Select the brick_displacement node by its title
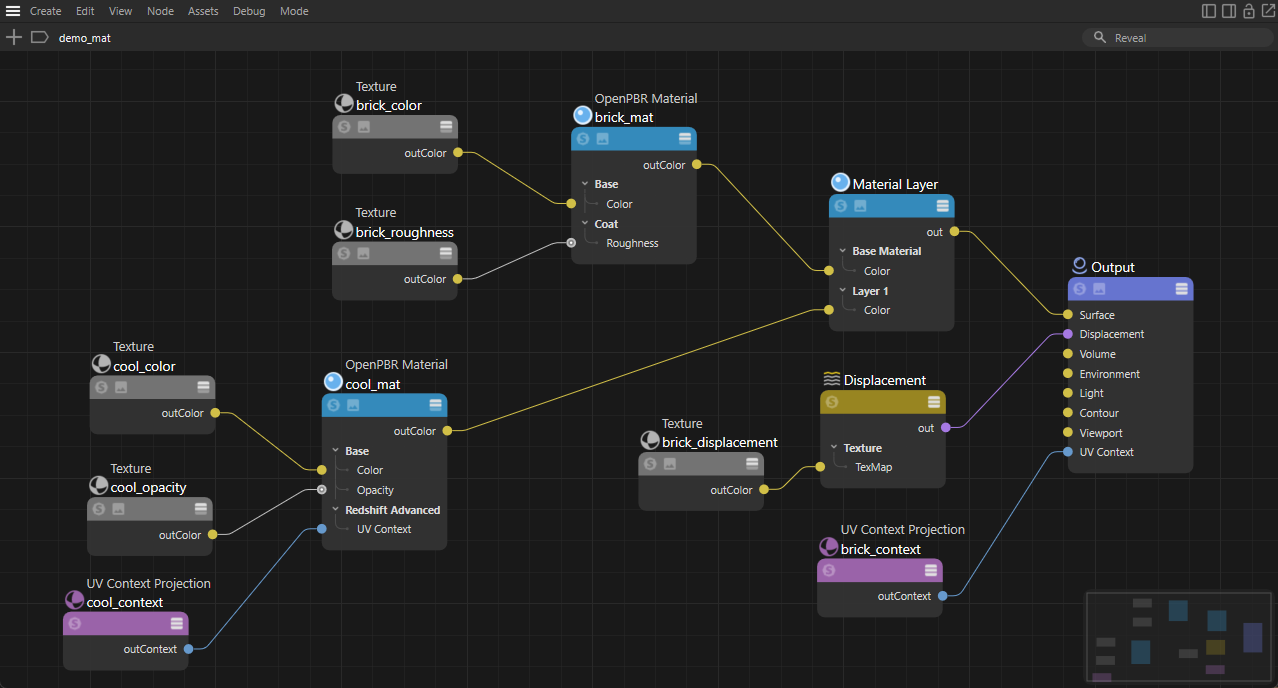 click(719, 442)
